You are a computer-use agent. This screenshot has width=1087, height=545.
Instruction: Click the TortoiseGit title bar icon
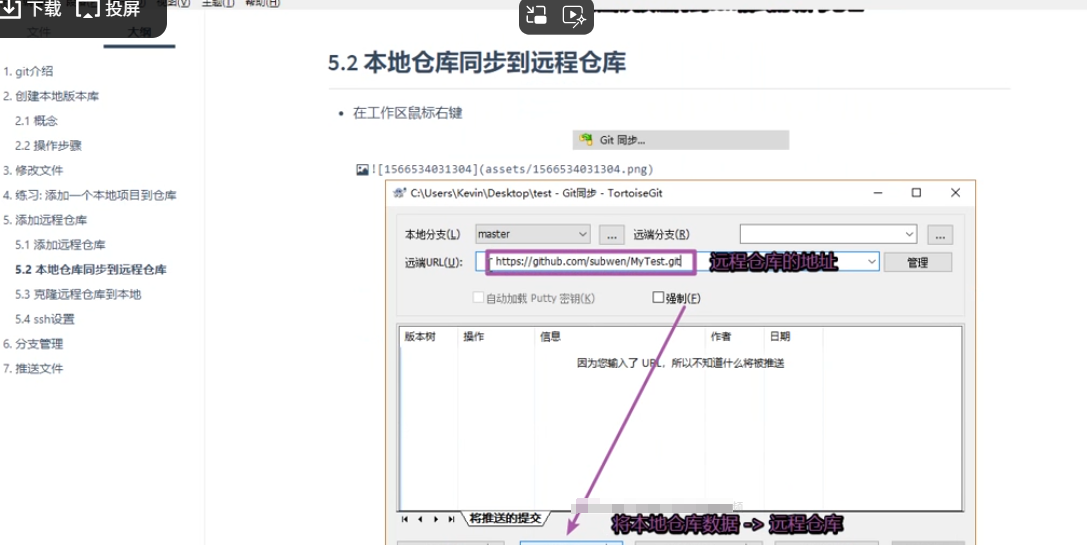399,193
